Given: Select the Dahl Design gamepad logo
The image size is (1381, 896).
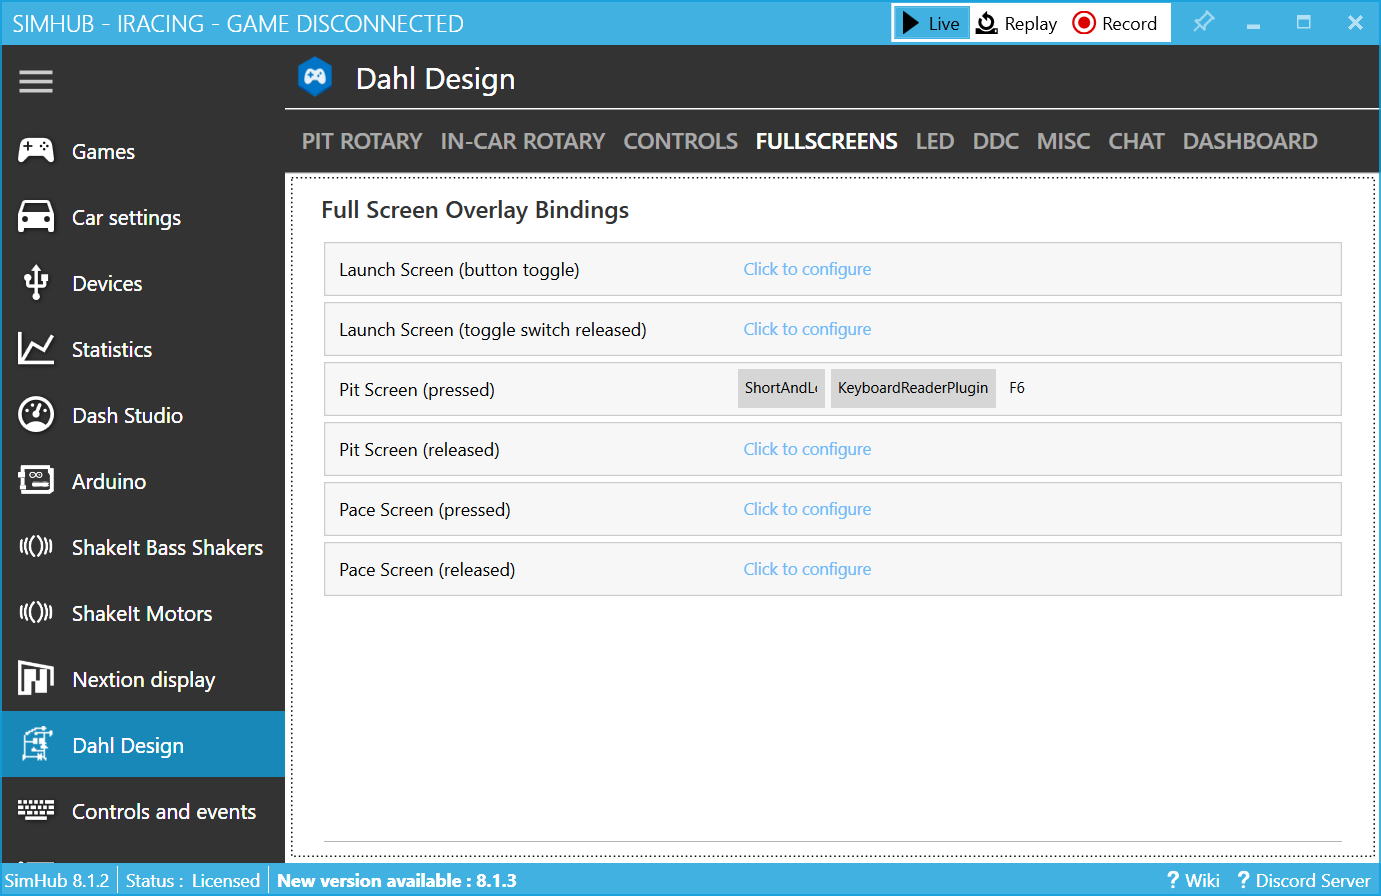Looking at the screenshot, I should point(314,76).
